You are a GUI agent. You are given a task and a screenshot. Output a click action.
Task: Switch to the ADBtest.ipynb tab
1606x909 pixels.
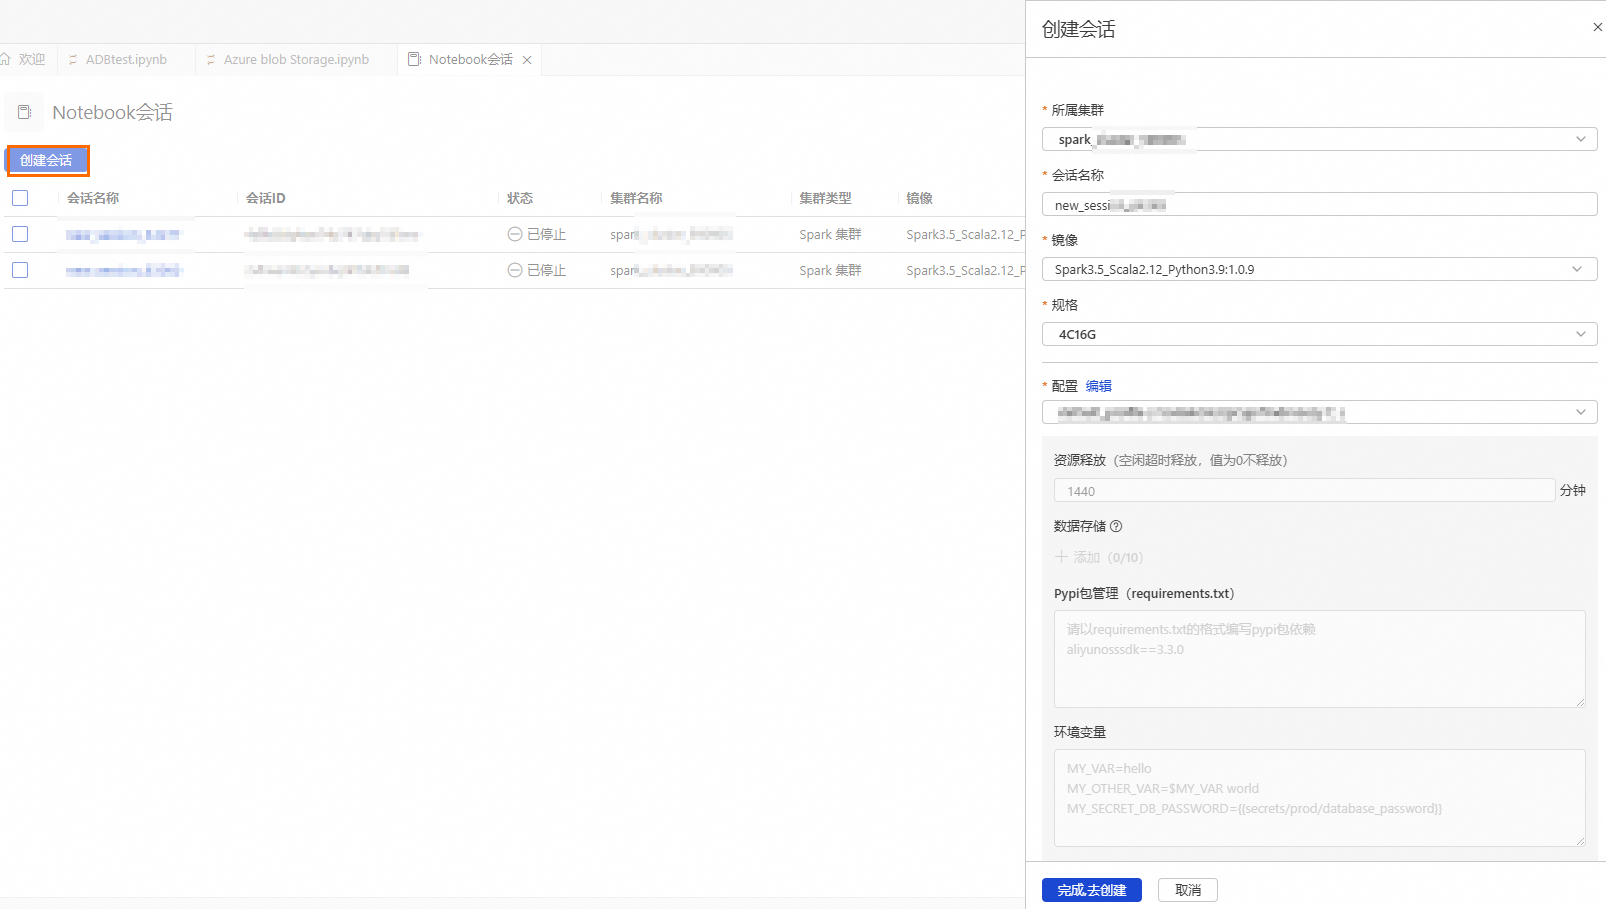[126, 60]
